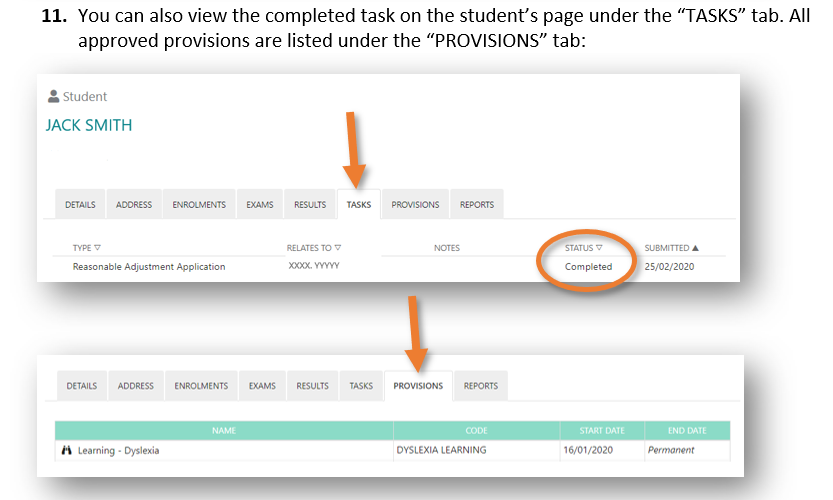Select the DYSLEXIA LEARNING code cell
This screenshot has height=500, width=833.
pyautogui.click(x=441, y=450)
